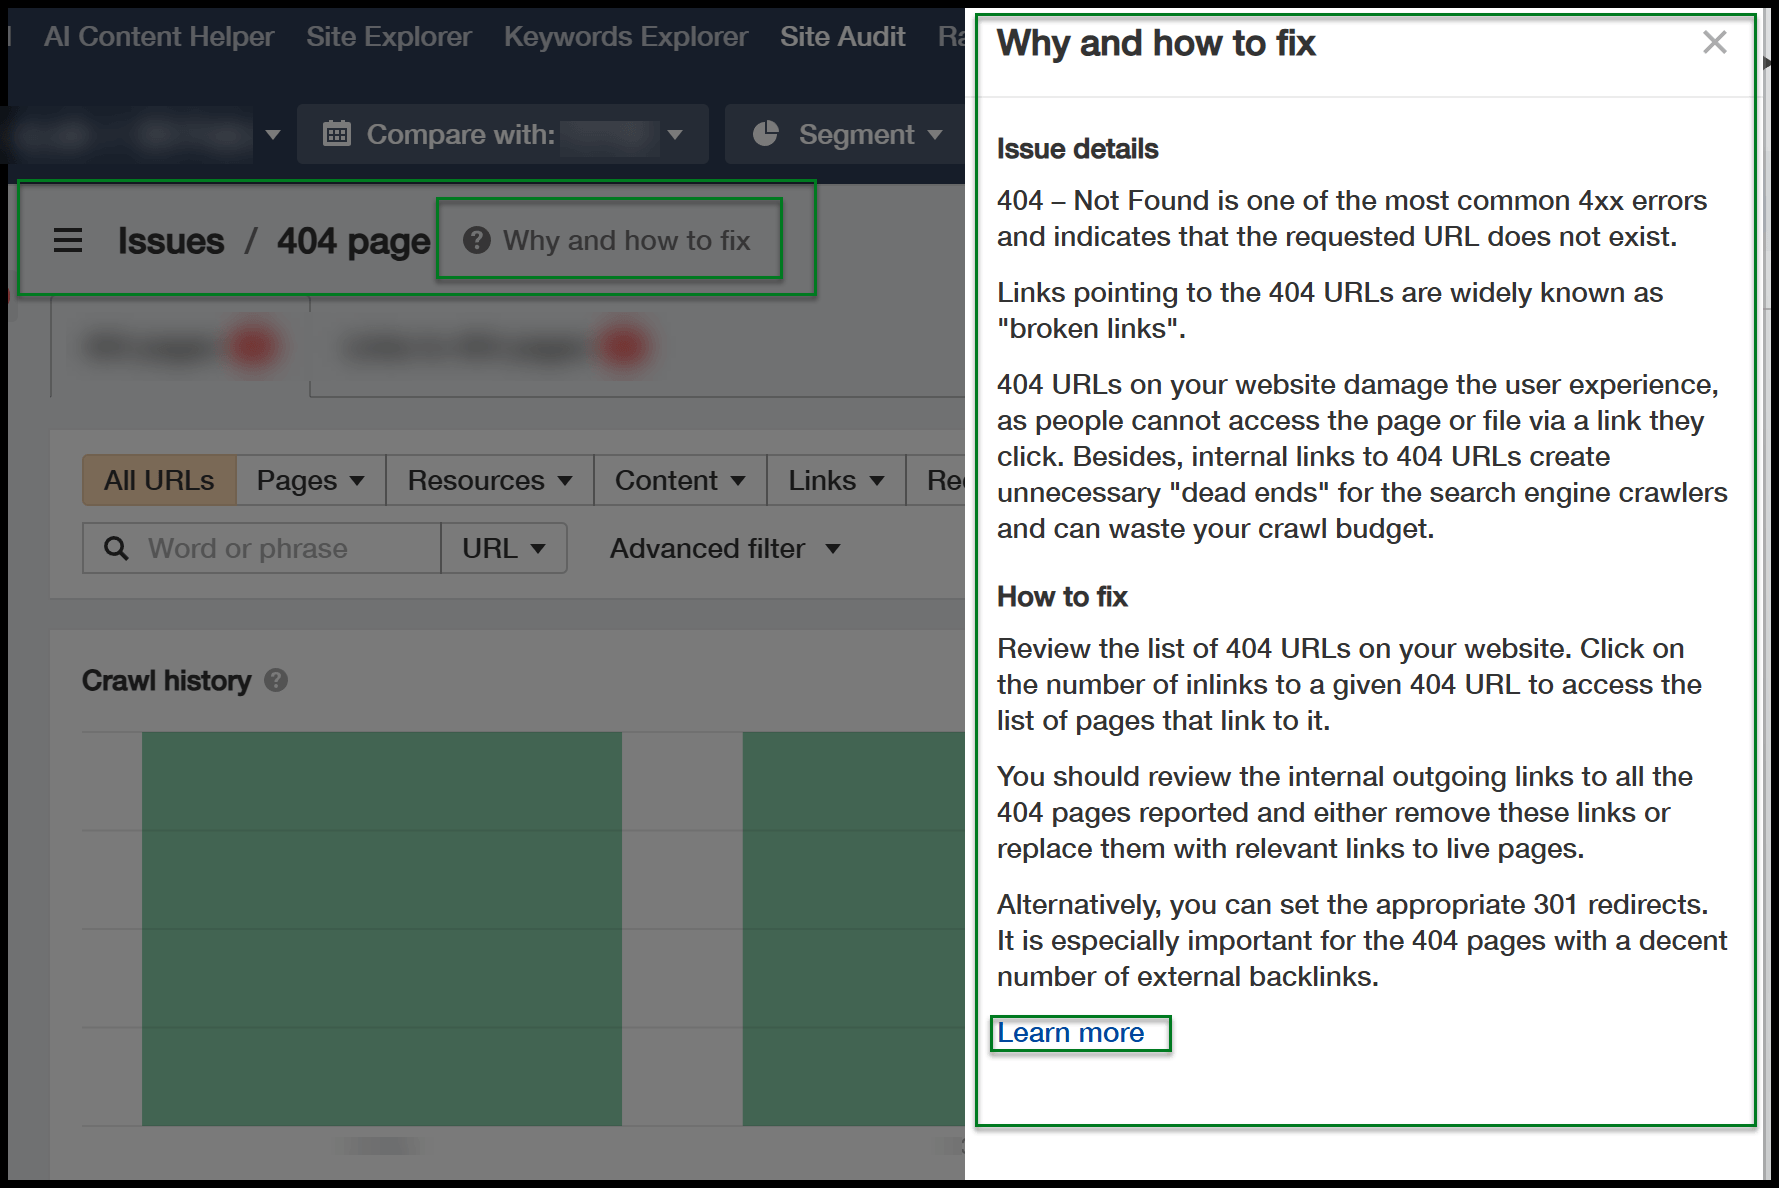
Task: Expand the Advanced filter options
Action: [x=725, y=548]
